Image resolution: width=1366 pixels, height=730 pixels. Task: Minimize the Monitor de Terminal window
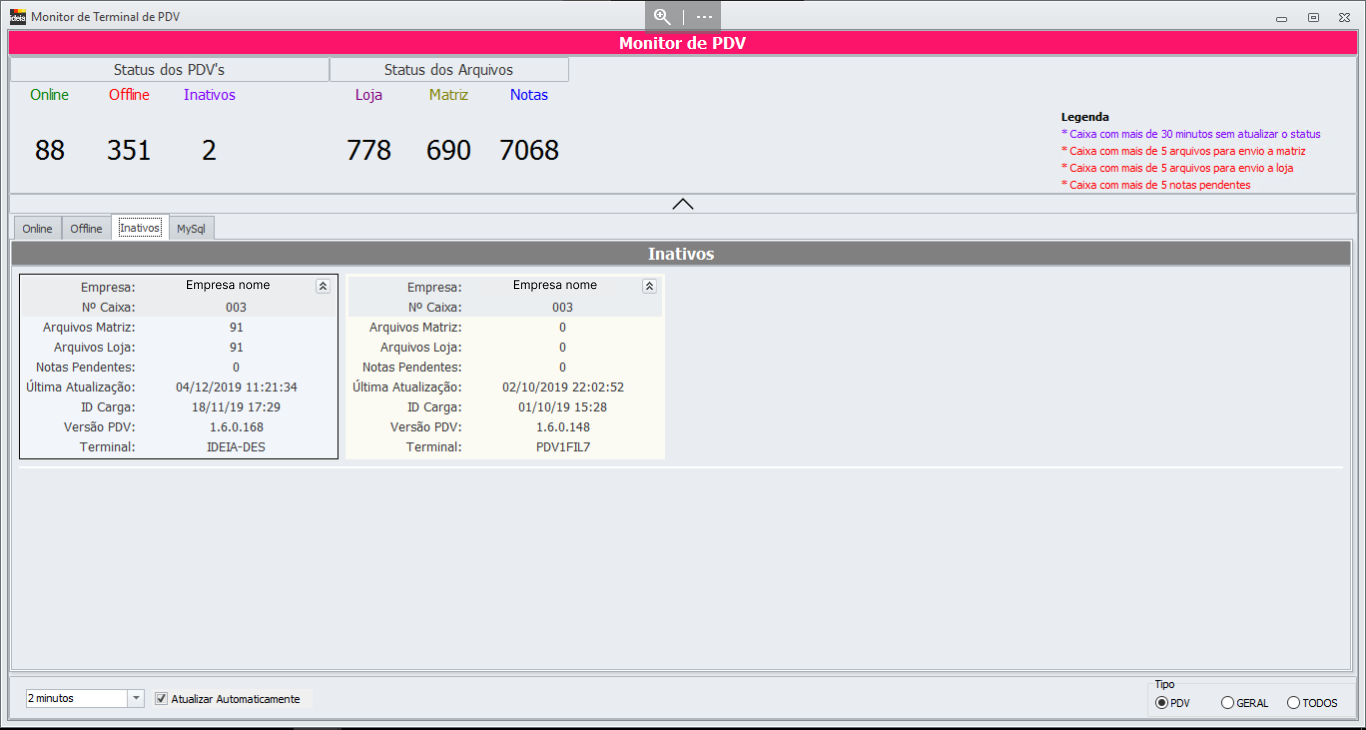pyautogui.click(x=1281, y=18)
